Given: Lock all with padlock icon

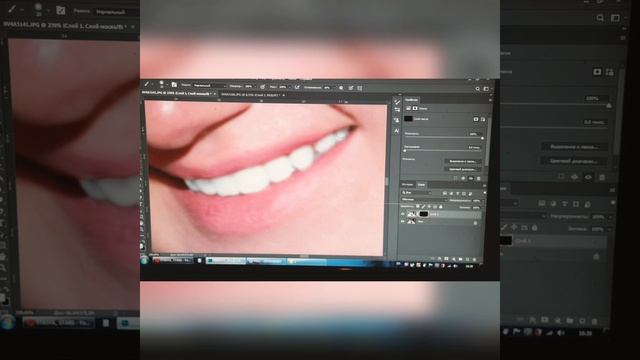Looking at the screenshot, I should point(441,207).
